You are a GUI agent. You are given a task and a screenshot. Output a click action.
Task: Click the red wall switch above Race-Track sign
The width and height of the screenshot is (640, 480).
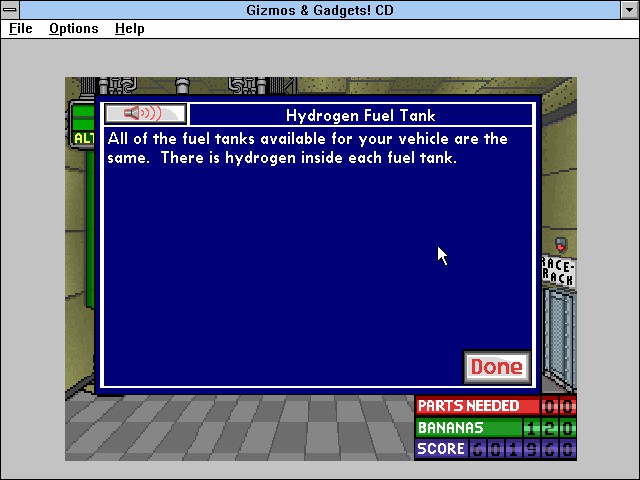tap(561, 244)
